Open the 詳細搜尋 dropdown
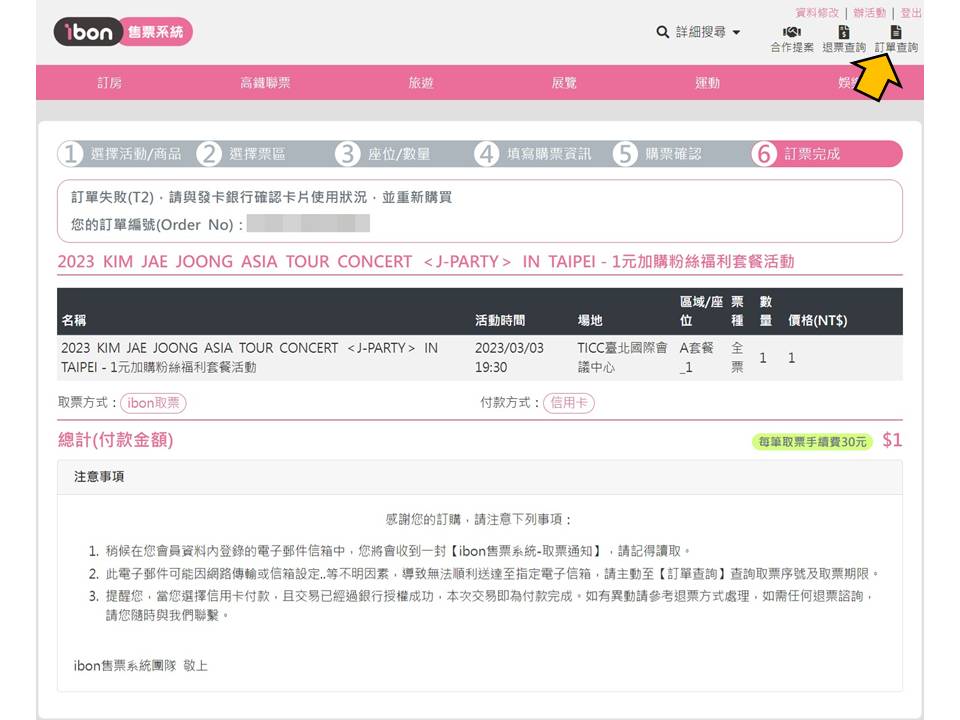 click(x=707, y=32)
